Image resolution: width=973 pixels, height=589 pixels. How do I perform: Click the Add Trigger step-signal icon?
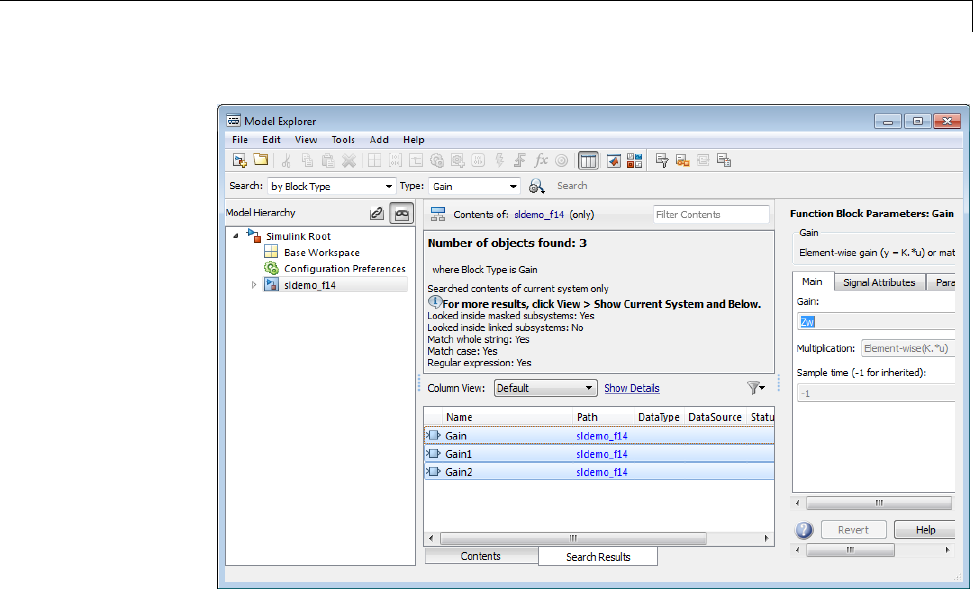(520, 161)
